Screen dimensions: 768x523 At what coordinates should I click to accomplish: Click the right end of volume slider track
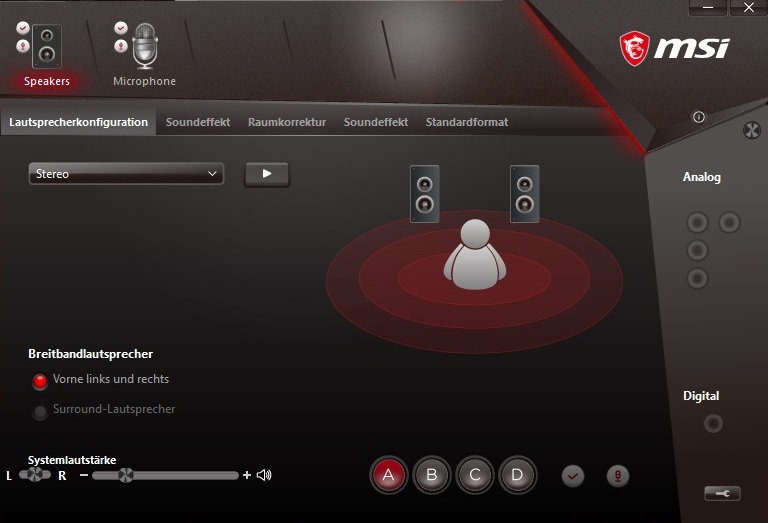(x=235, y=475)
